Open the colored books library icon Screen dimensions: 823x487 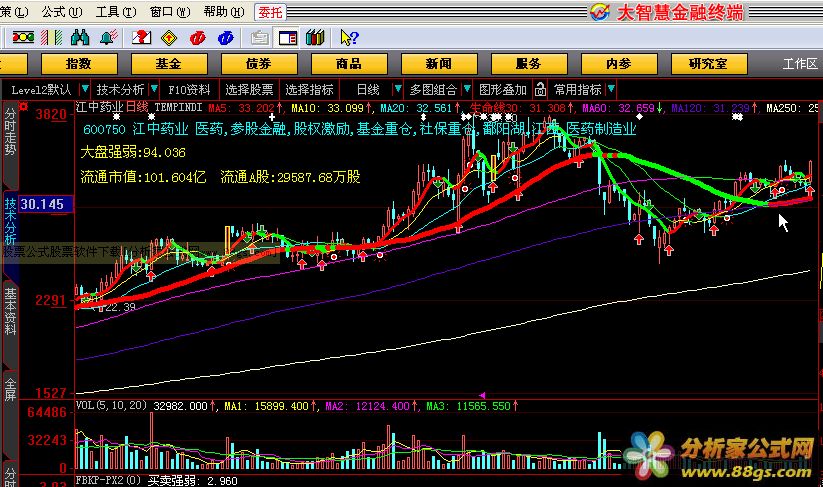pyautogui.click(x=315, y=38)
